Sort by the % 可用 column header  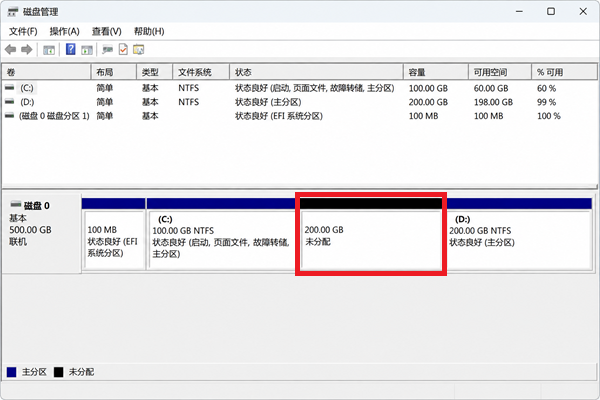point(564,72)
